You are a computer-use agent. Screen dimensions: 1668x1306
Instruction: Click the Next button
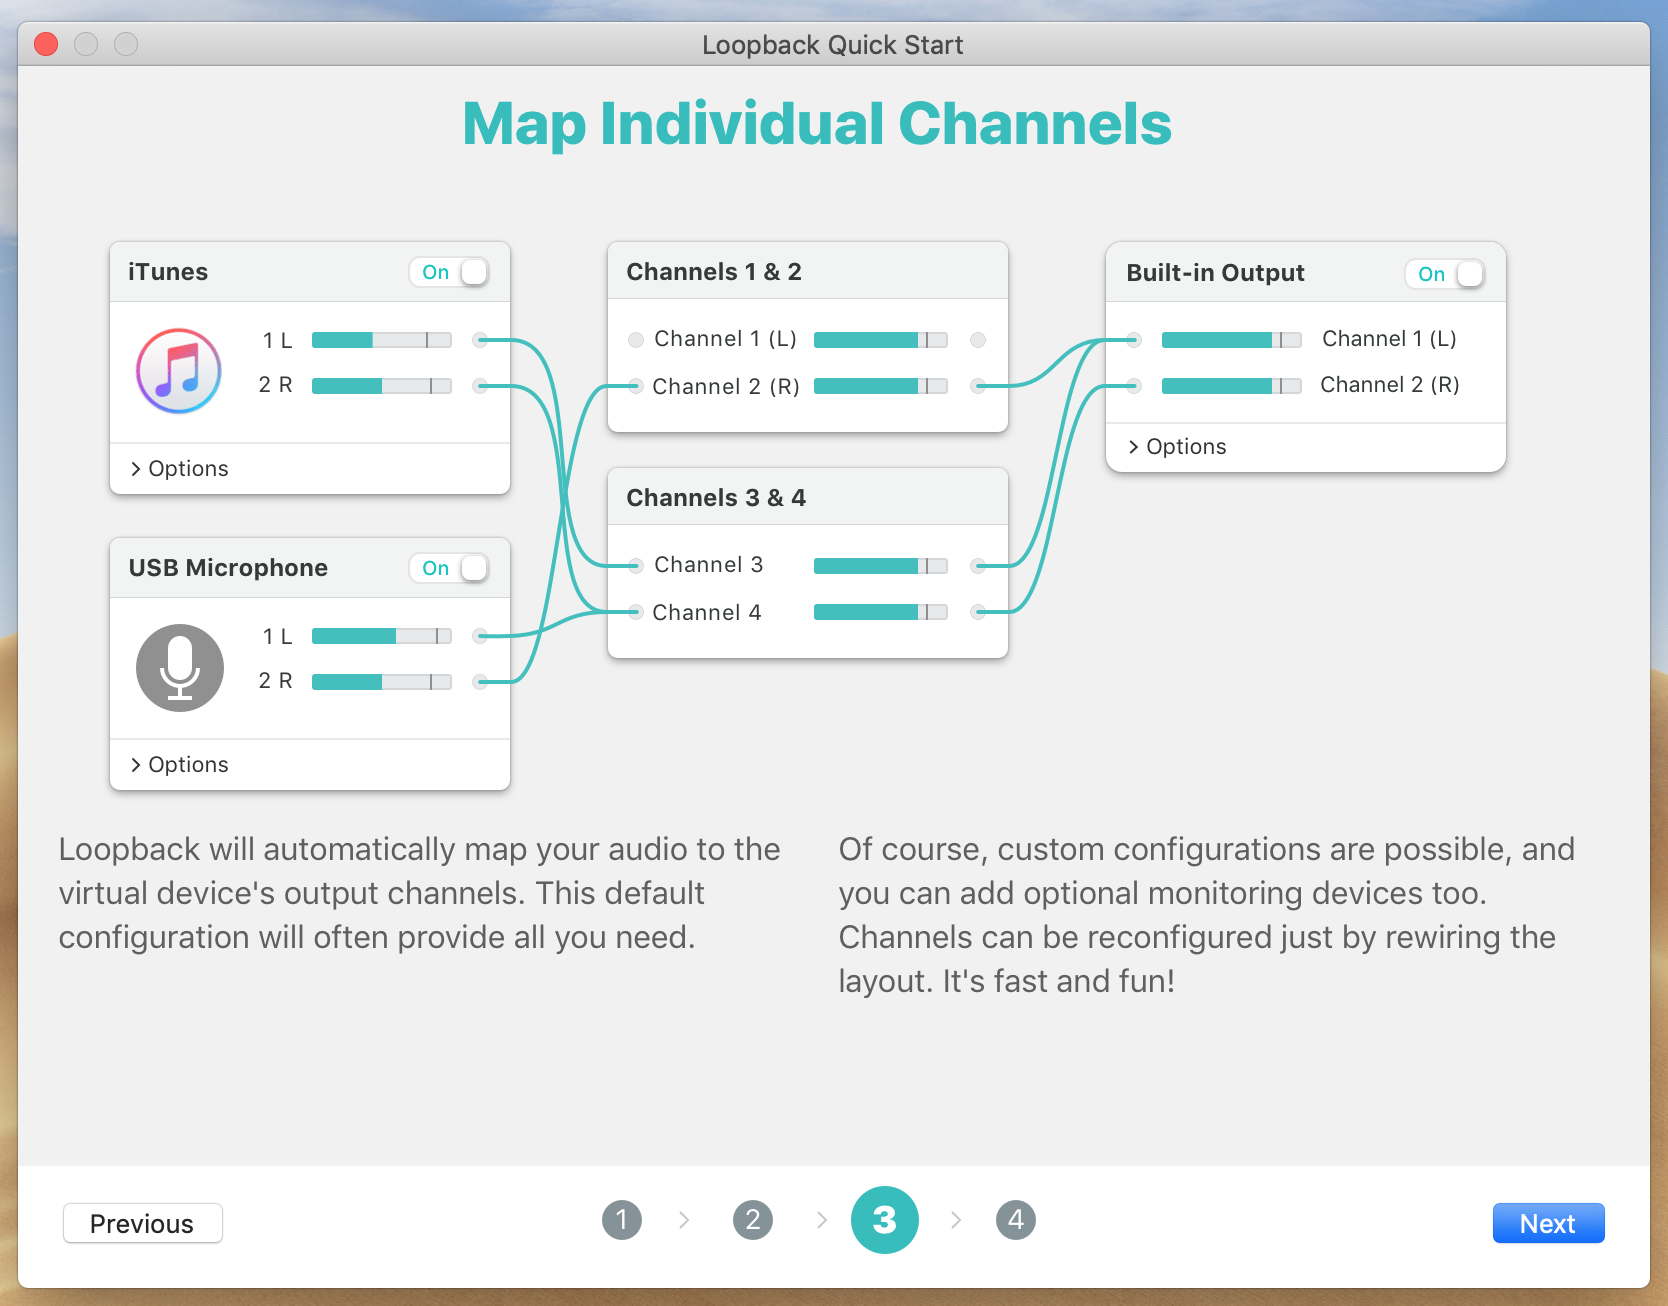click(x=1548, y=1223)
